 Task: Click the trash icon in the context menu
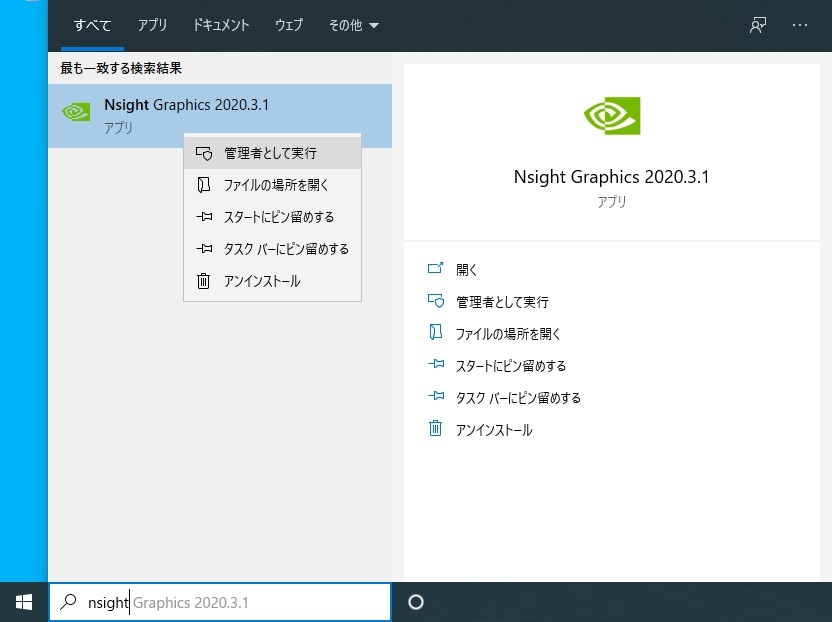point(204,281)
